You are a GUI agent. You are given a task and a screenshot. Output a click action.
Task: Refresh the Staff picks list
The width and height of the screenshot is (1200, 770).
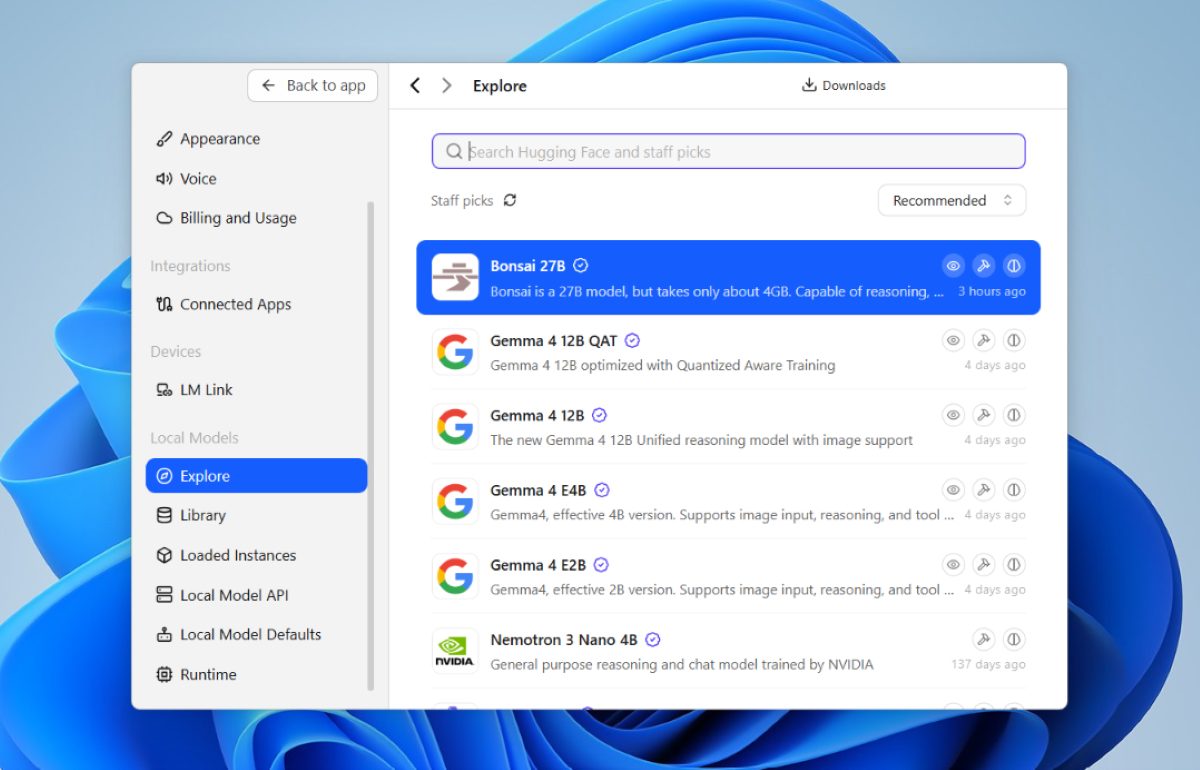coord(510,200)
